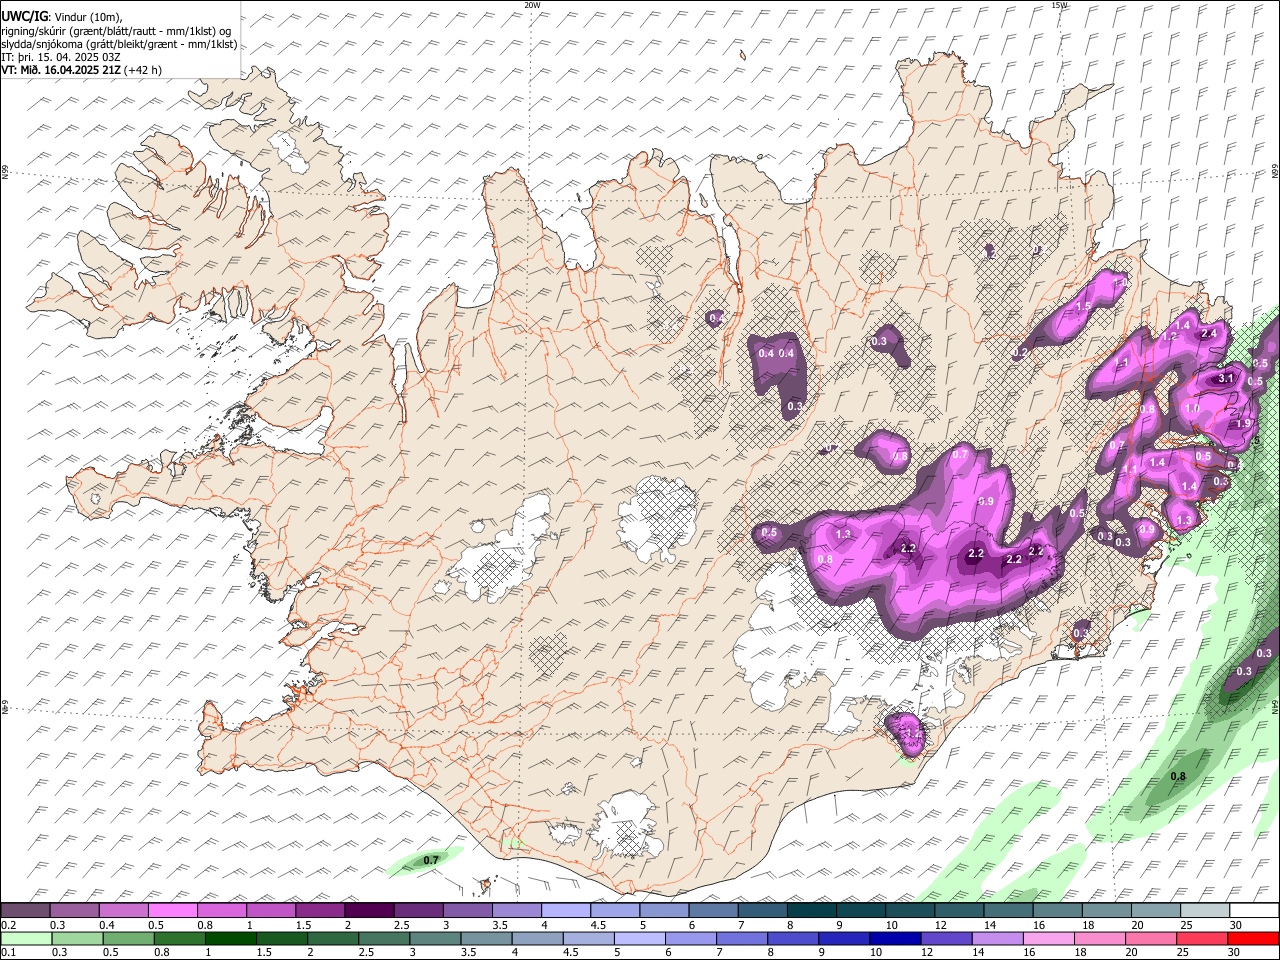Click the 0.7 value in the green patch offshore south
The height and width of the screenshot is (960, 1280).
431,860
